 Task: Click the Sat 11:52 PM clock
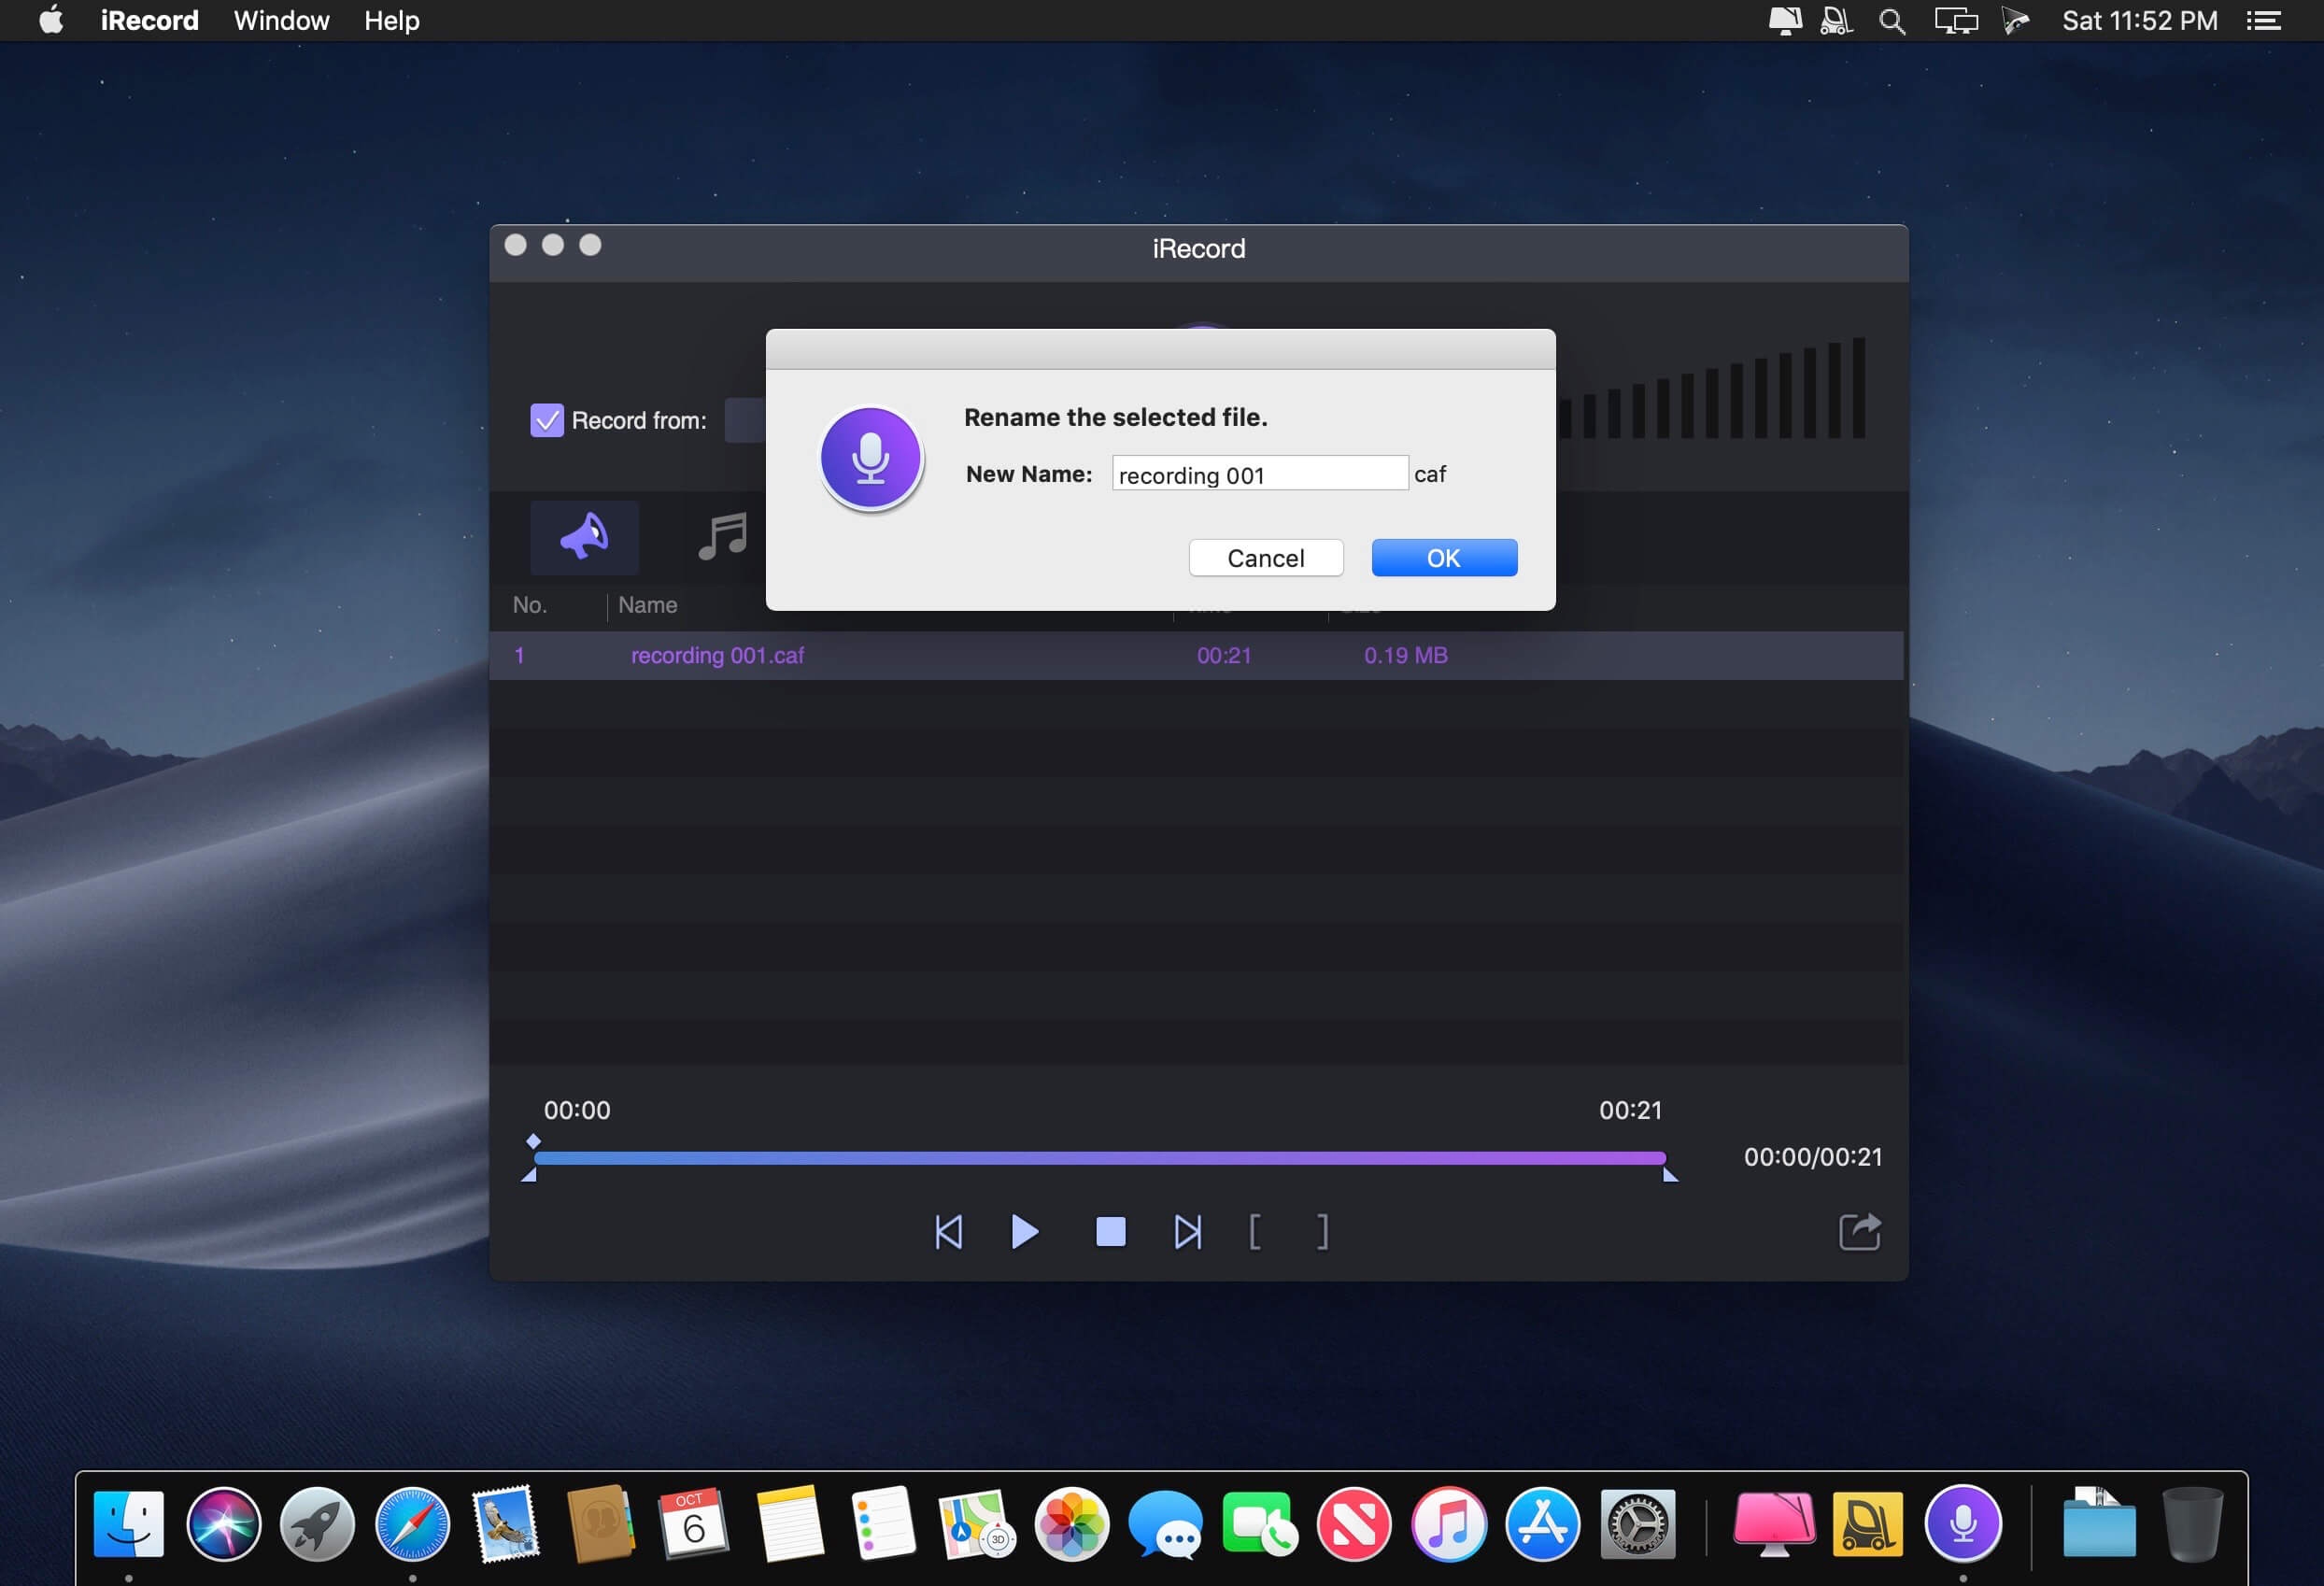point(2140,21)
